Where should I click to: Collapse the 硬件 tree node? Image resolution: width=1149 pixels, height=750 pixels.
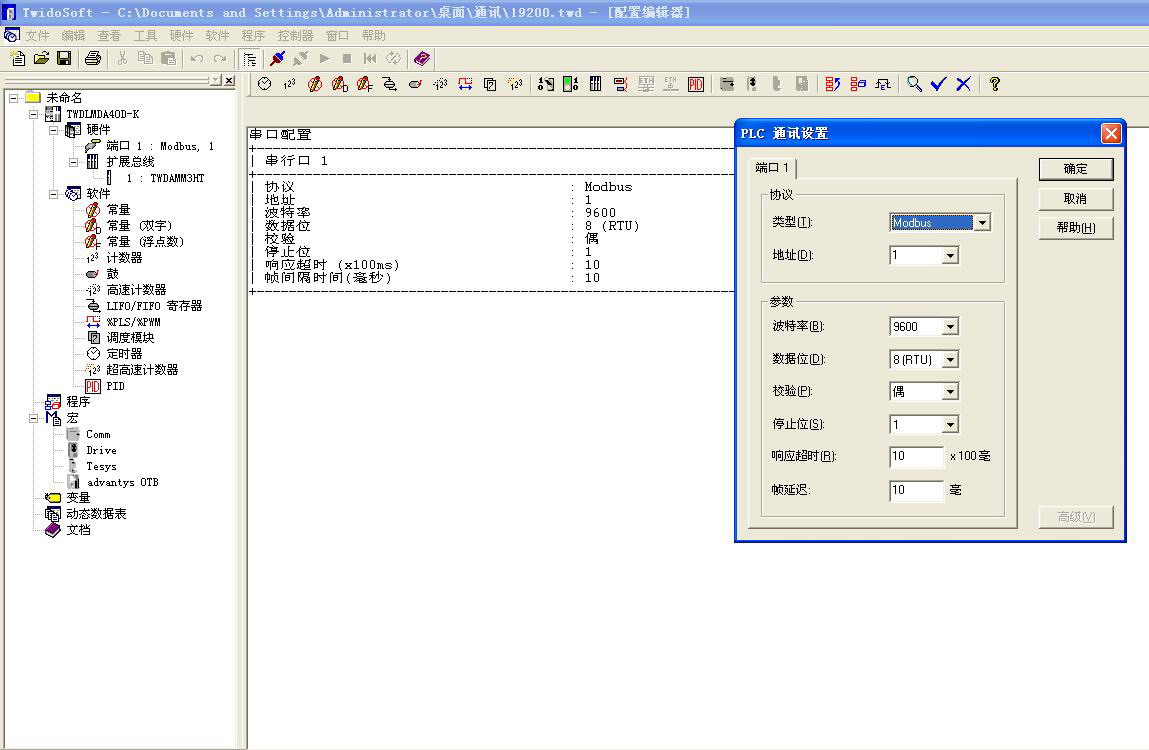coord(55,130)
